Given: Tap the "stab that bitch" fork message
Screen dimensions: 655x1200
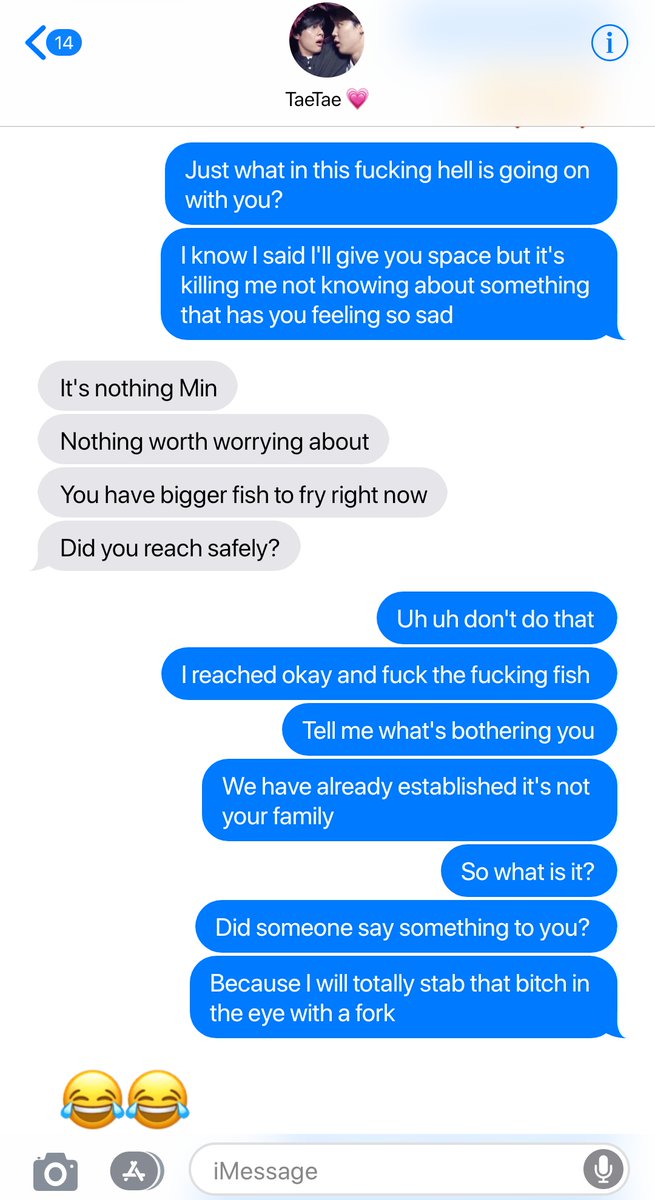Looking at the screenshot, I should coord(404,997).
